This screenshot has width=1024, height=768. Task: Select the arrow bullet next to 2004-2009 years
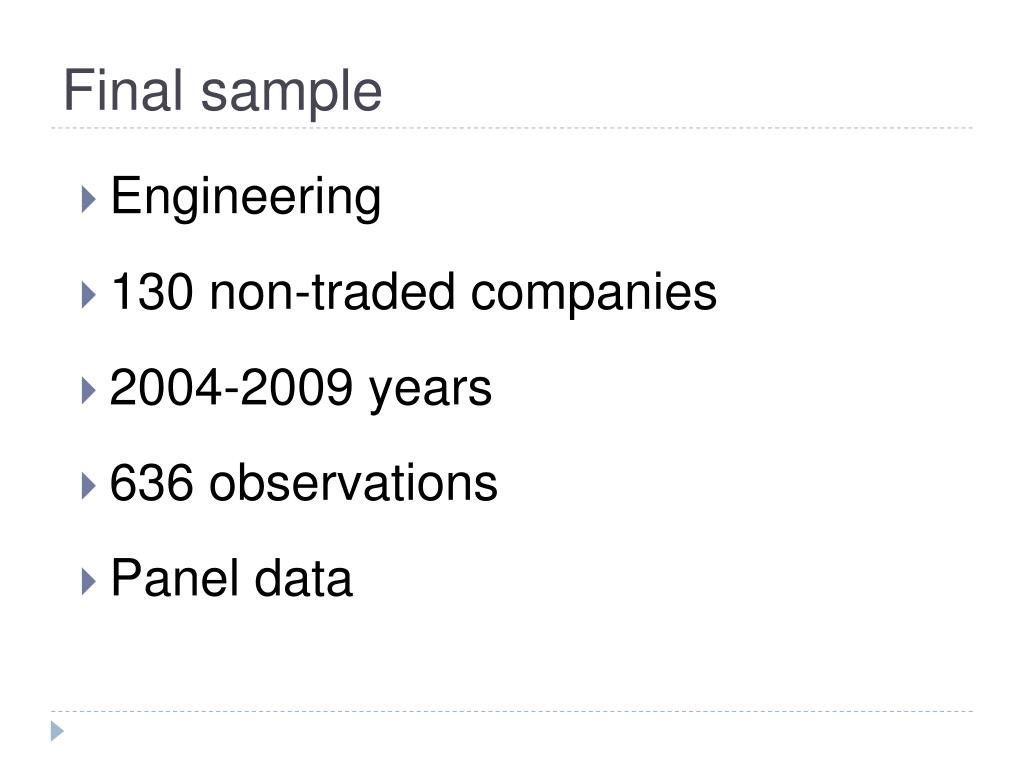pyautogui.click(x=89, y=391)
